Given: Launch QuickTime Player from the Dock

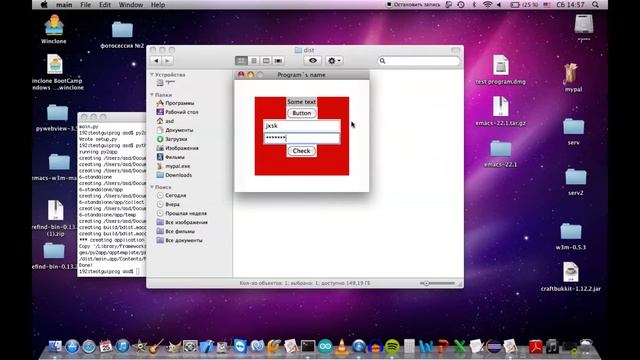Looking at the screenshot, I should pyautogui.click(x=359, y=347).
